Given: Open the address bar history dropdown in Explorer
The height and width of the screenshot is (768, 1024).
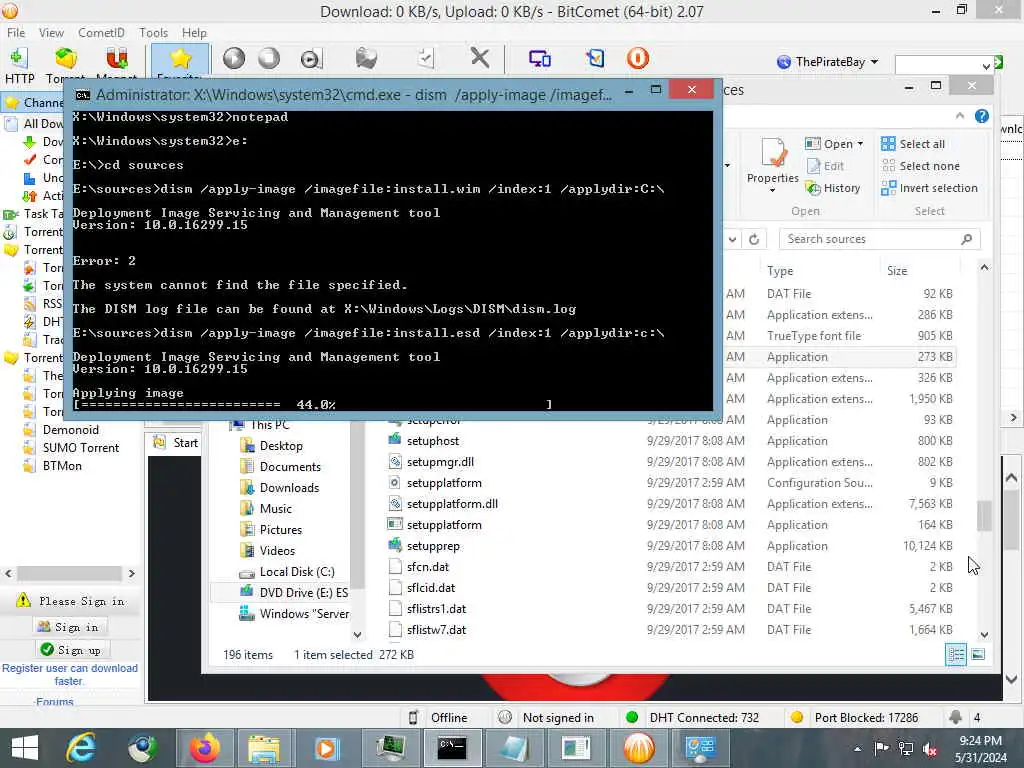Looking at the screenshot, I should click(x=733, y=239).
